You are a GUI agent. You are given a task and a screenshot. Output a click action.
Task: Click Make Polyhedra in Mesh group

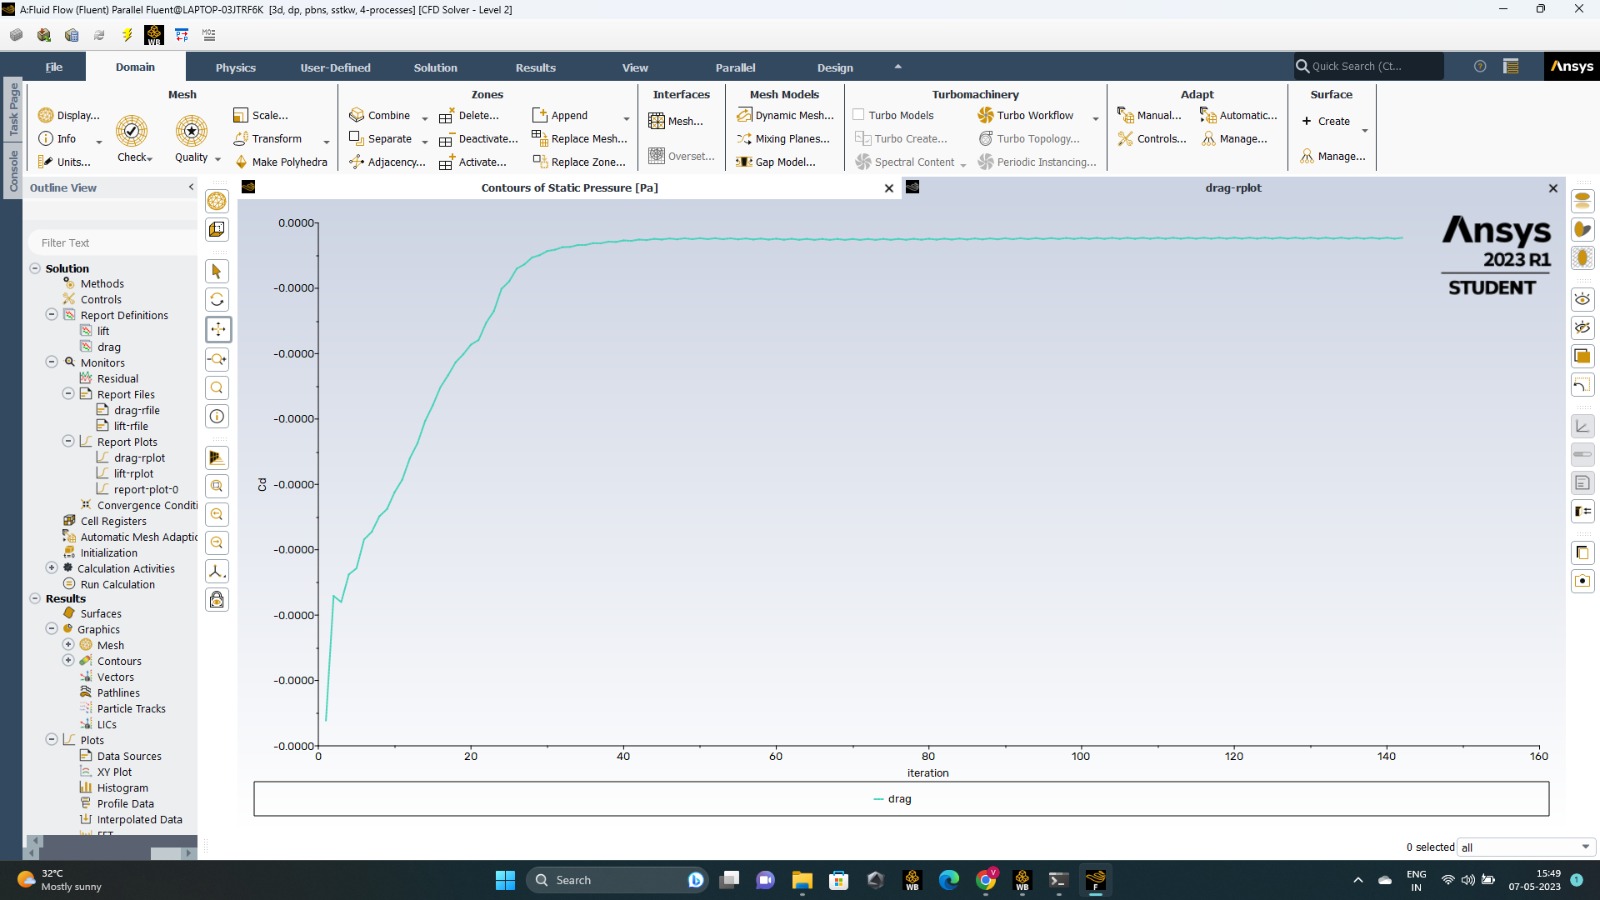[x=280, y=162]
